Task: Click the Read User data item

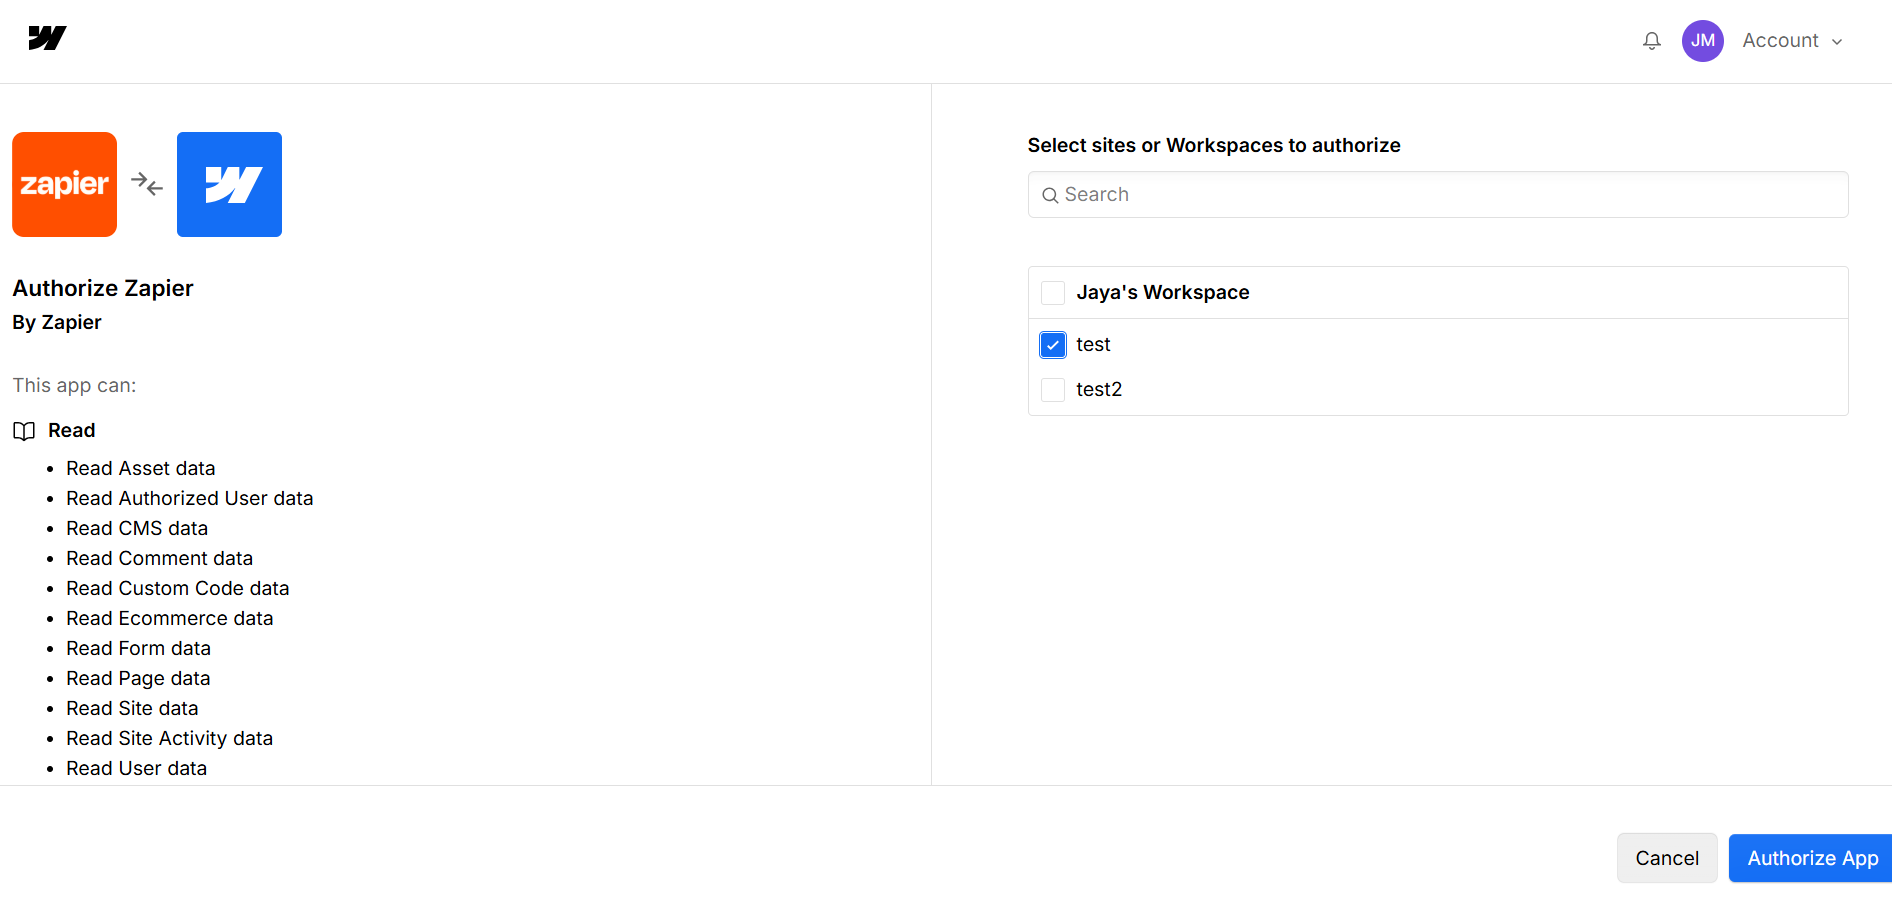Action: [137, 768]
